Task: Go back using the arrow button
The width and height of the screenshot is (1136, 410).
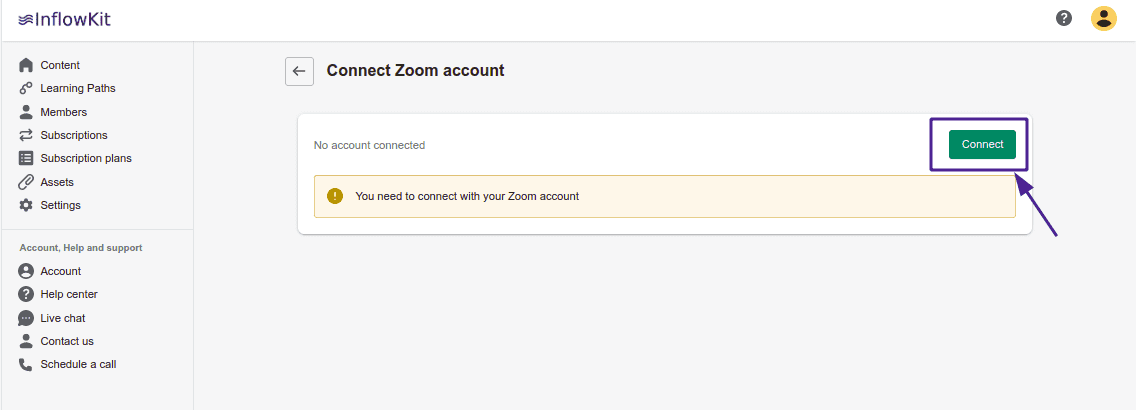Action: (x=299, y=71)
